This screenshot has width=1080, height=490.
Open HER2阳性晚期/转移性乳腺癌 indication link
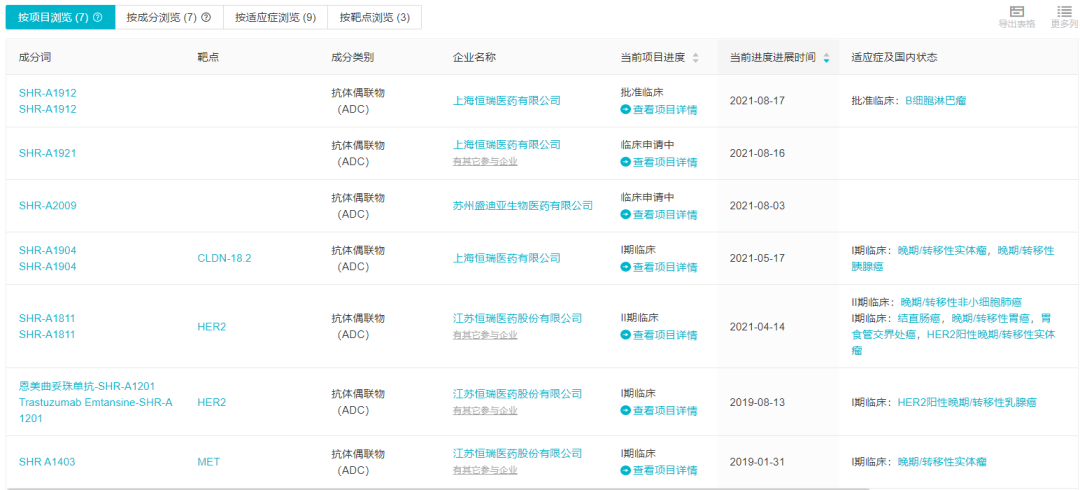click(967, 402)
